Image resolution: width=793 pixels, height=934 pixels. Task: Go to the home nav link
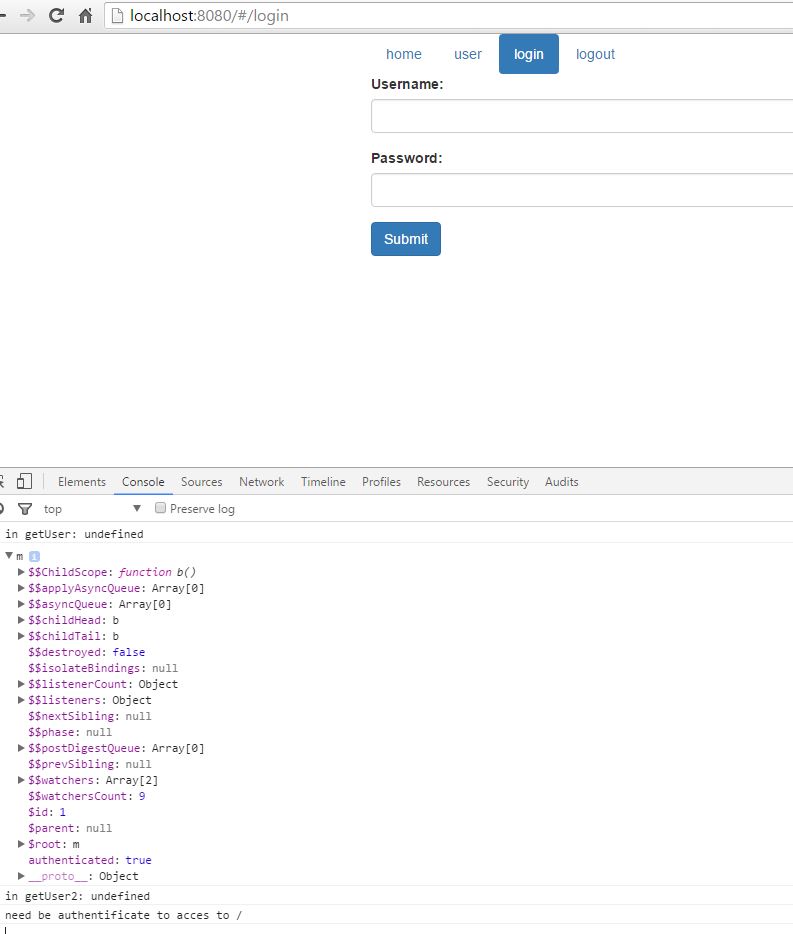coord(403,54)
